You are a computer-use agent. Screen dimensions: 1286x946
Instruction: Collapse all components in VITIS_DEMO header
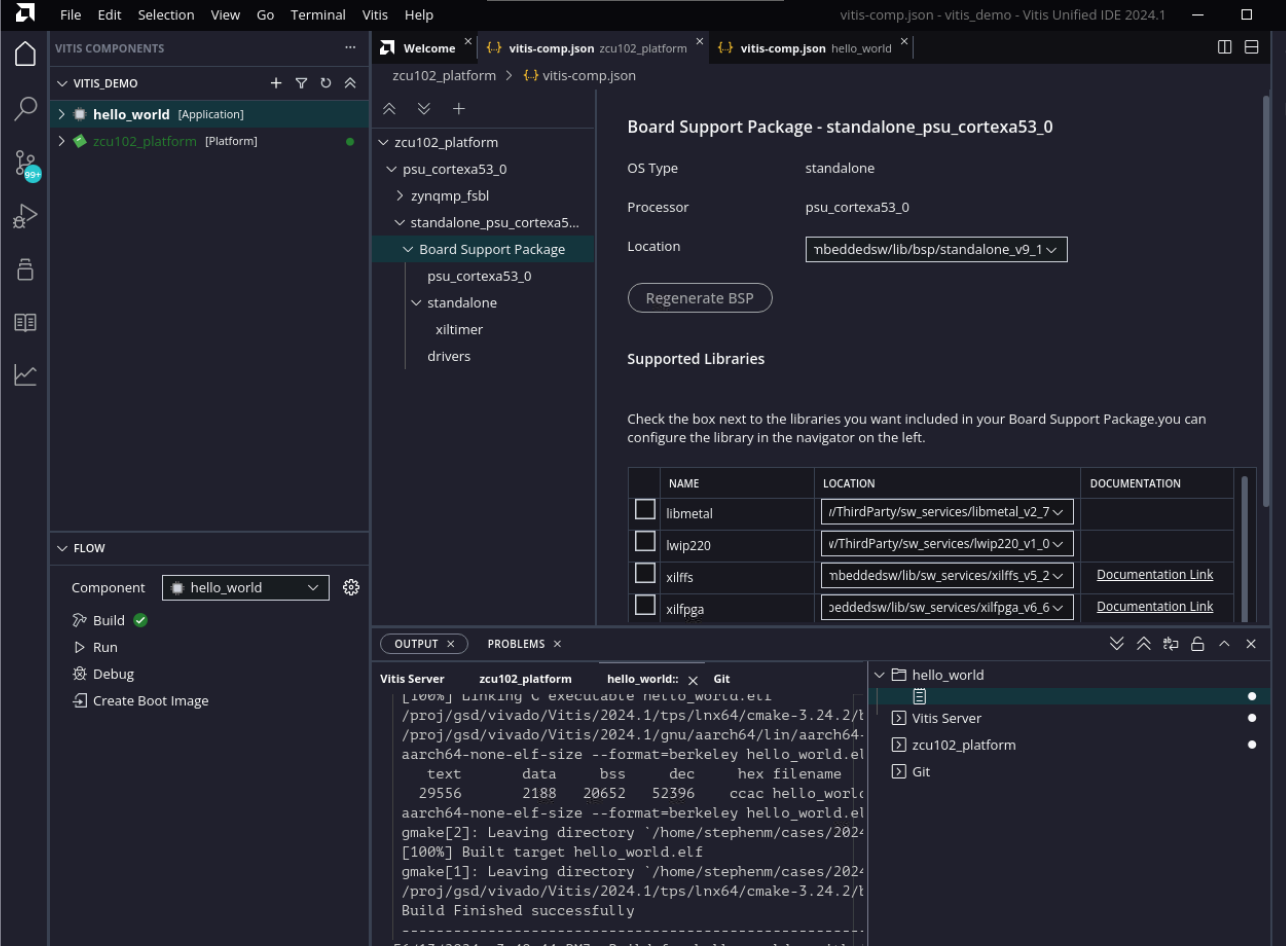tap(349, 83)
